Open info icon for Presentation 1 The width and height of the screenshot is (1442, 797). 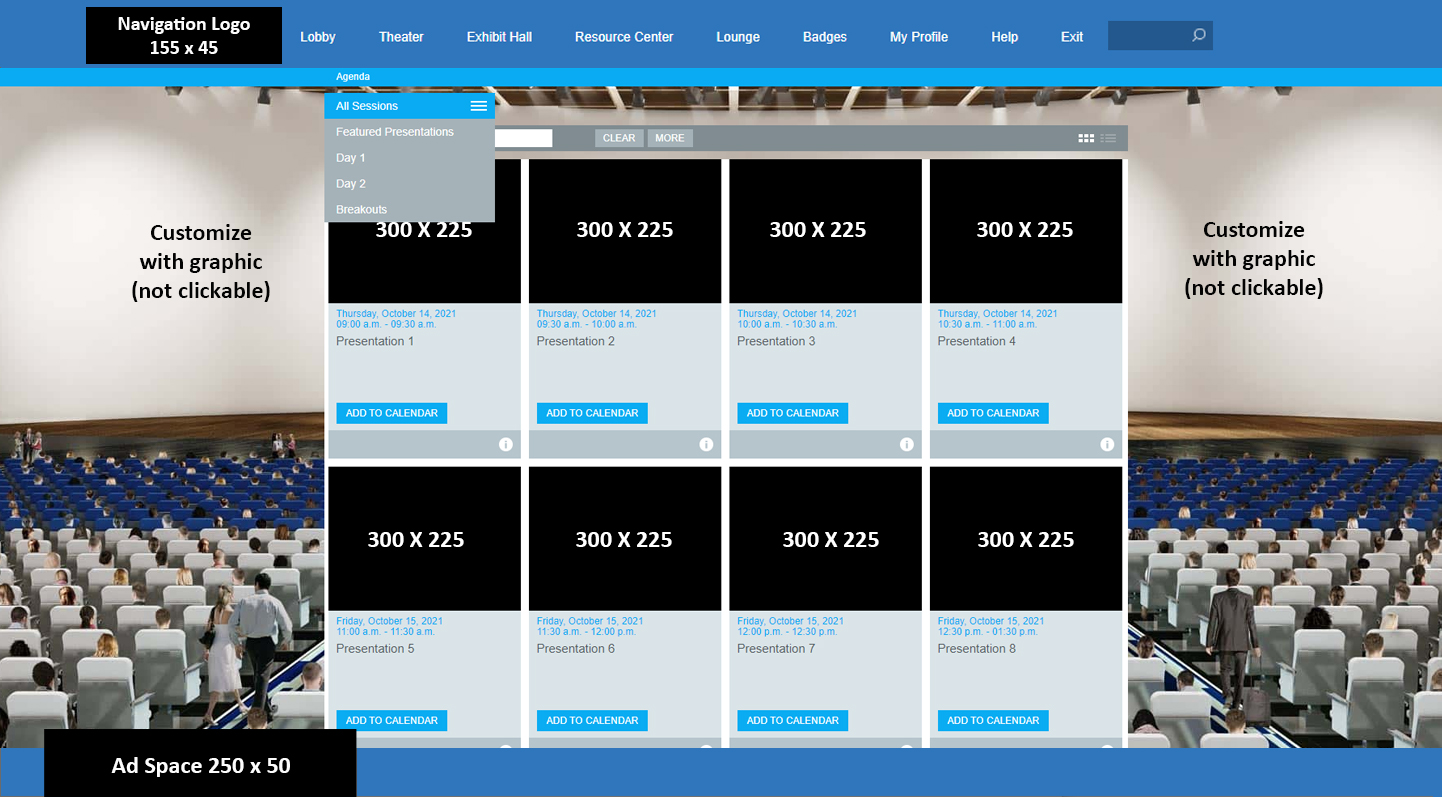(x=506, y=444)
